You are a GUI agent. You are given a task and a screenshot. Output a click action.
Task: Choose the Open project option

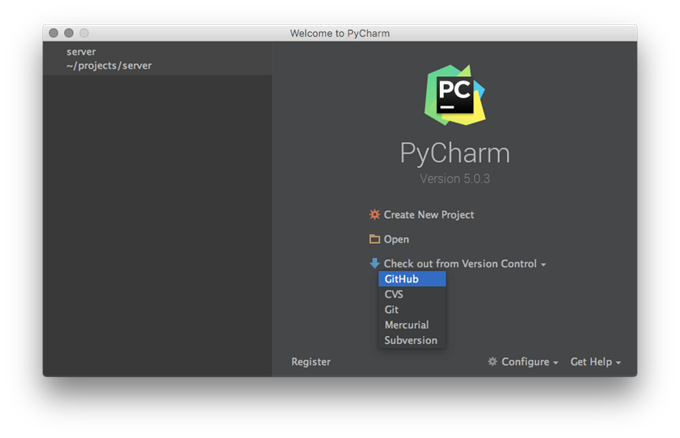396,239
